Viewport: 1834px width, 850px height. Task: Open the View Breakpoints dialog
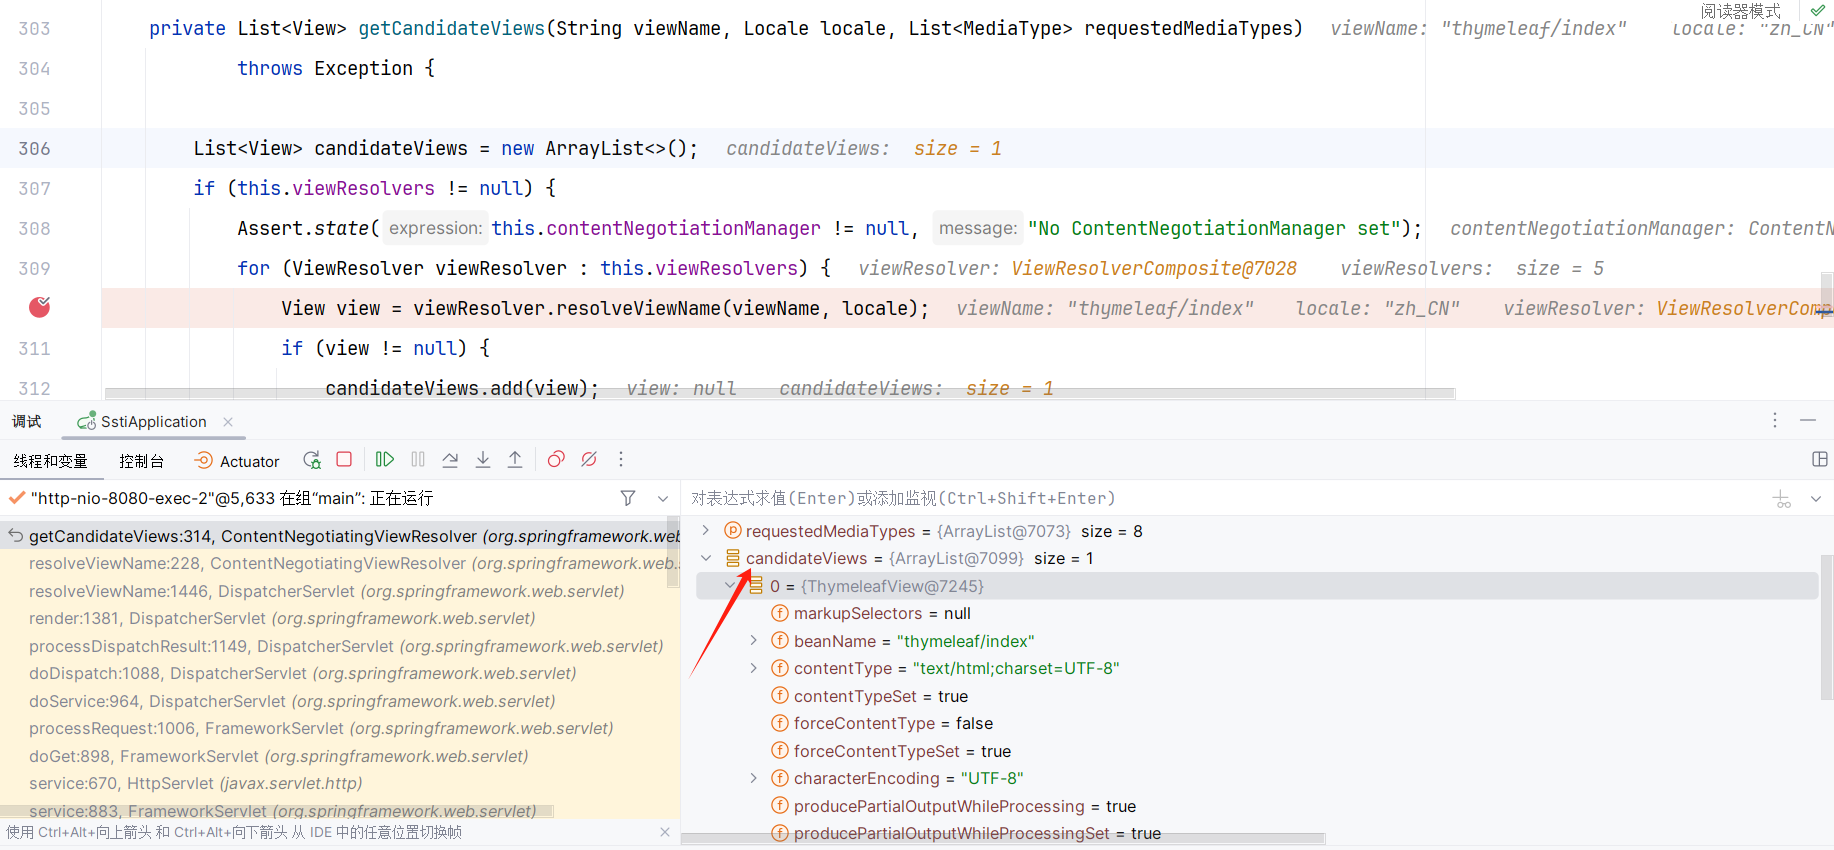[556, 460]
